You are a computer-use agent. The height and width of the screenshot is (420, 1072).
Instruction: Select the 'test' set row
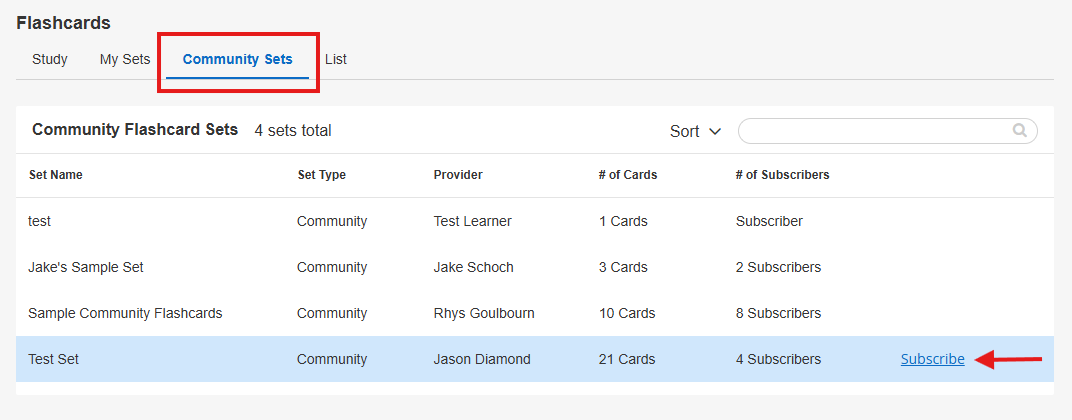pyautogui.click(x=39, y=221)
